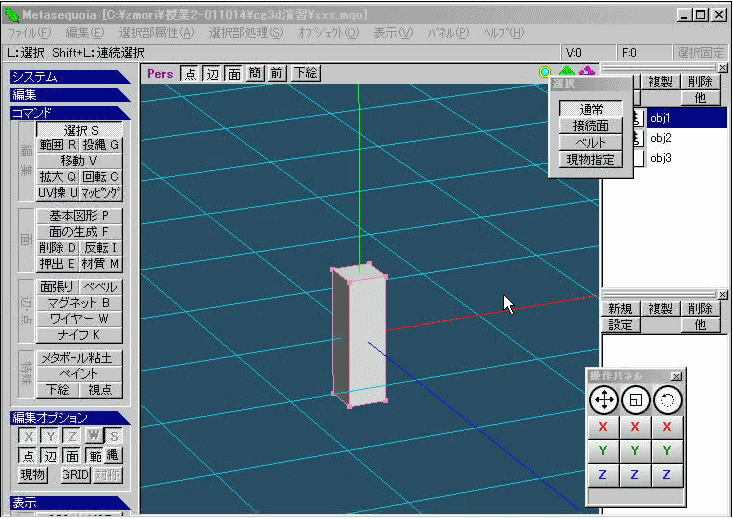Activate the マグネット B command
The width and height of the screenshot is (733, 519).
pos(79,303)
